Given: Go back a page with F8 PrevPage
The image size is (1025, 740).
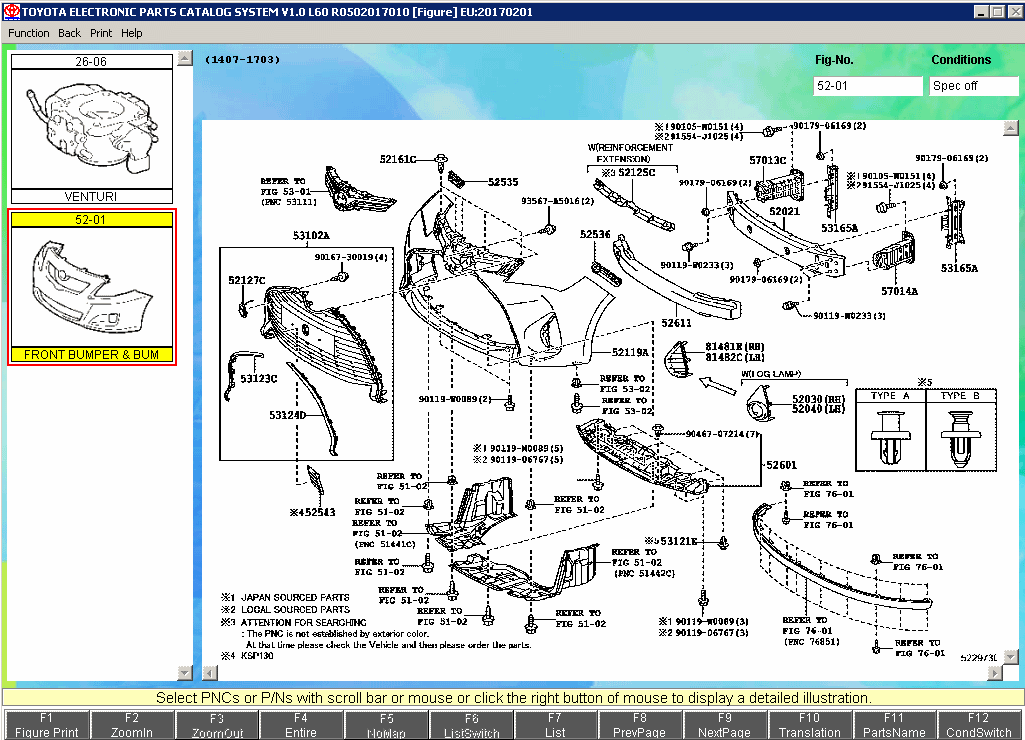Looking at the screenshot, I should (640, 722).
